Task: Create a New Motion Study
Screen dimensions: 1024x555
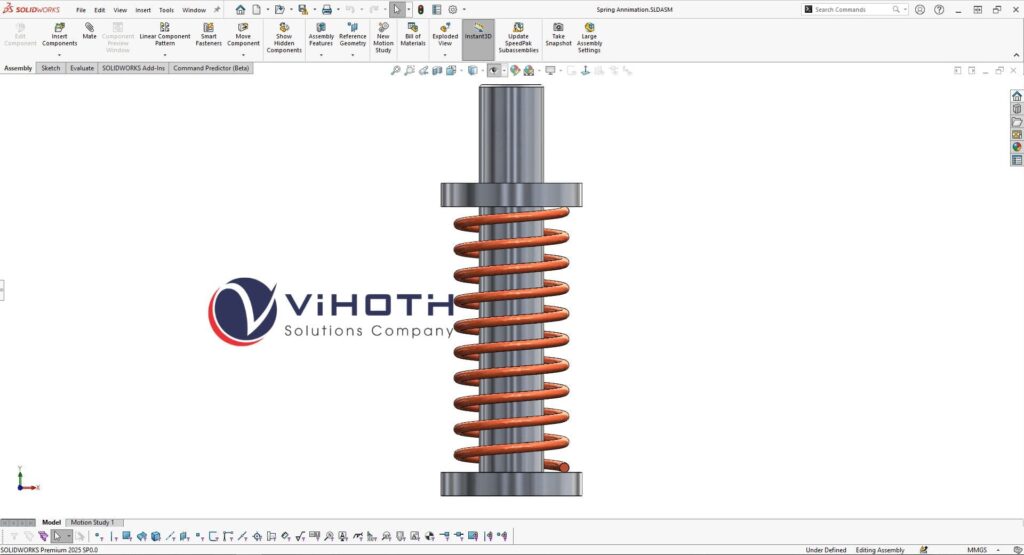Action: pos(383,38)
